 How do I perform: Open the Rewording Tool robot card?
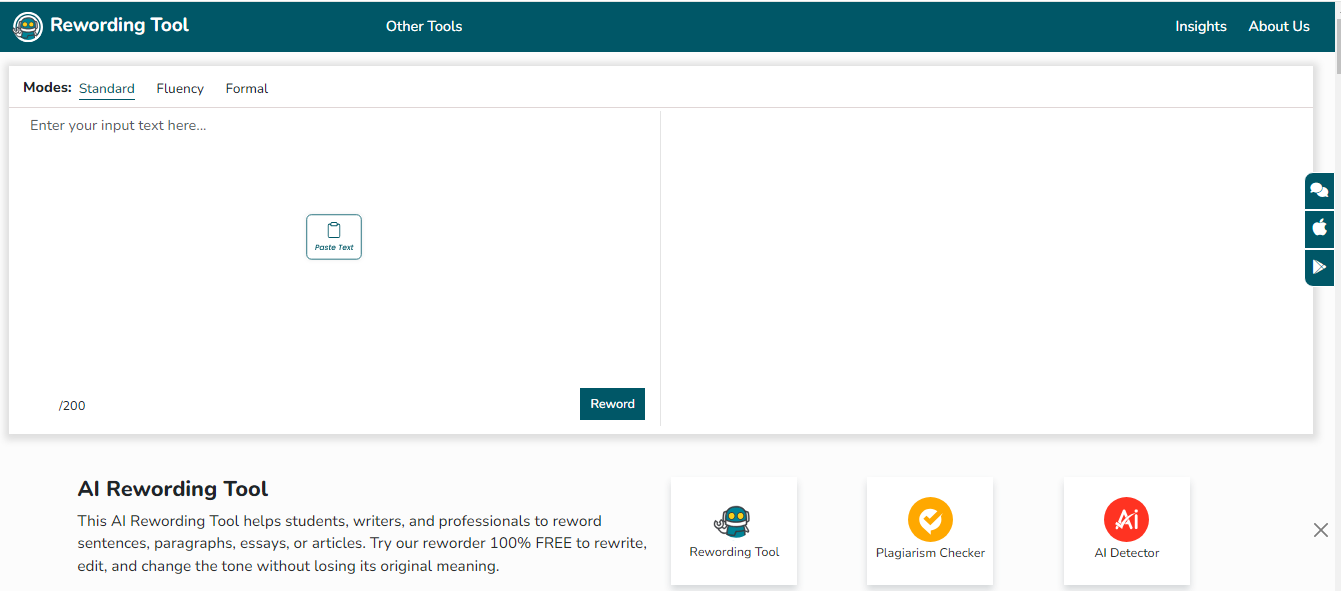[x=734, y=531]
